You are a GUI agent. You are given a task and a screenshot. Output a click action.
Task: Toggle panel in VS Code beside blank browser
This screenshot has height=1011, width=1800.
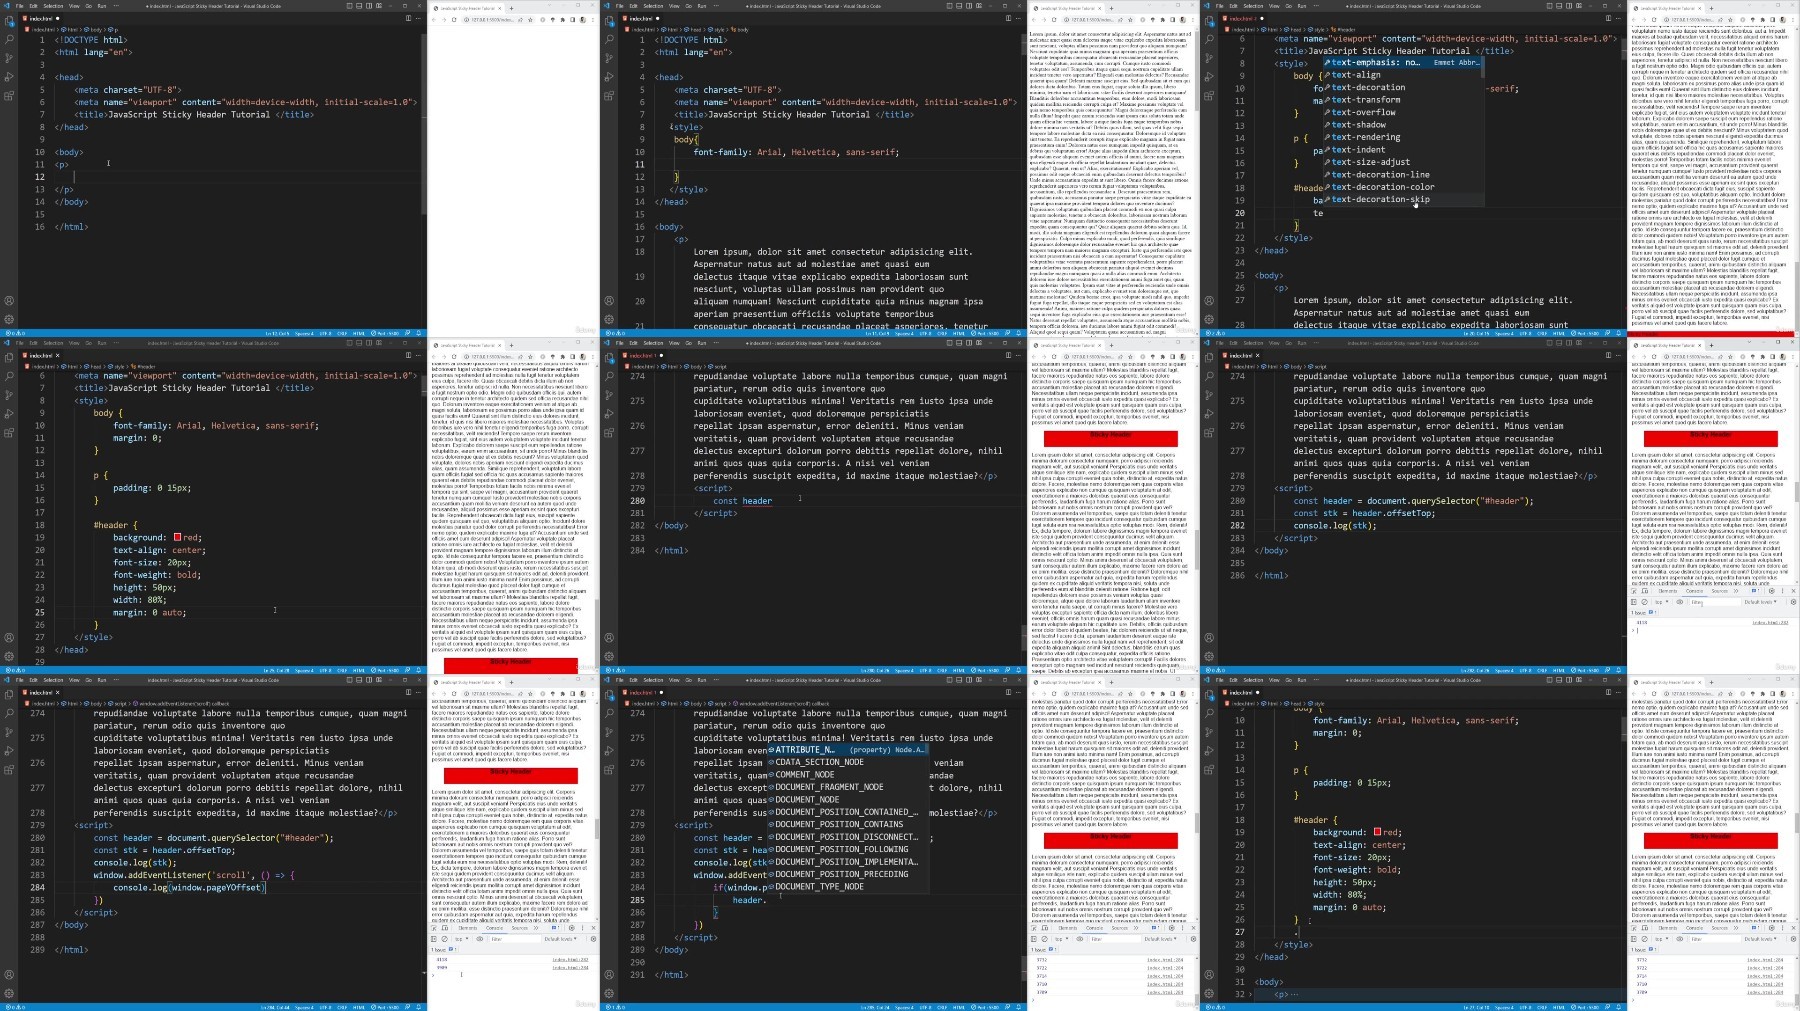(x=359, y=6)
